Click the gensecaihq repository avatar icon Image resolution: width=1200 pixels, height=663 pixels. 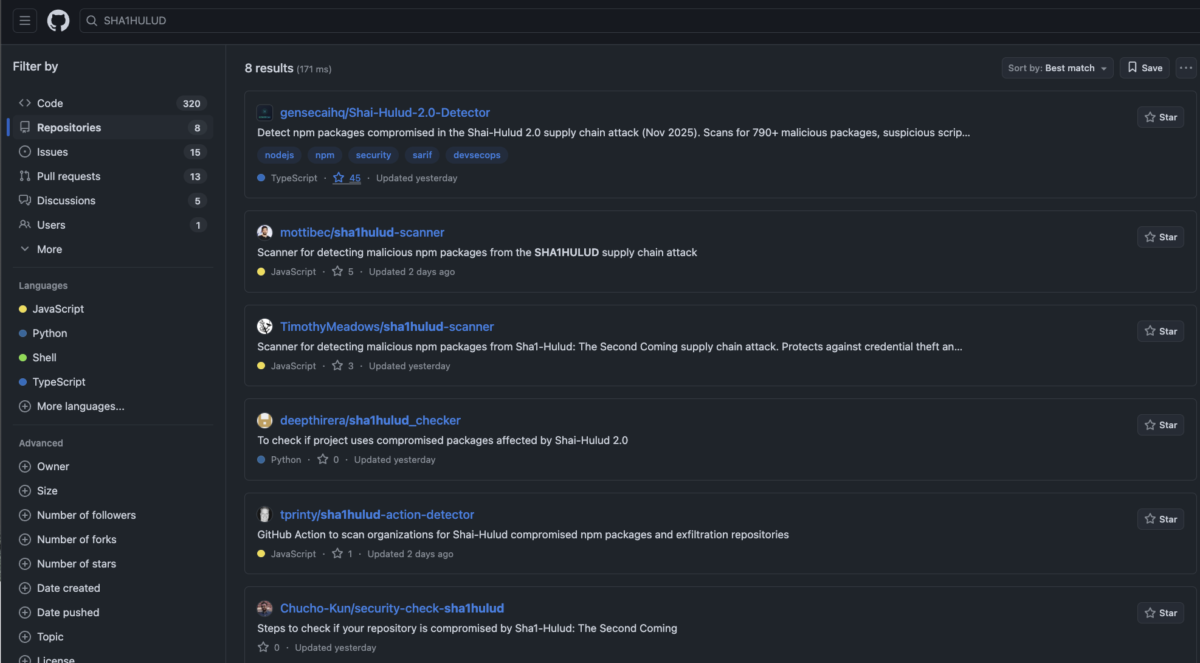264,111
